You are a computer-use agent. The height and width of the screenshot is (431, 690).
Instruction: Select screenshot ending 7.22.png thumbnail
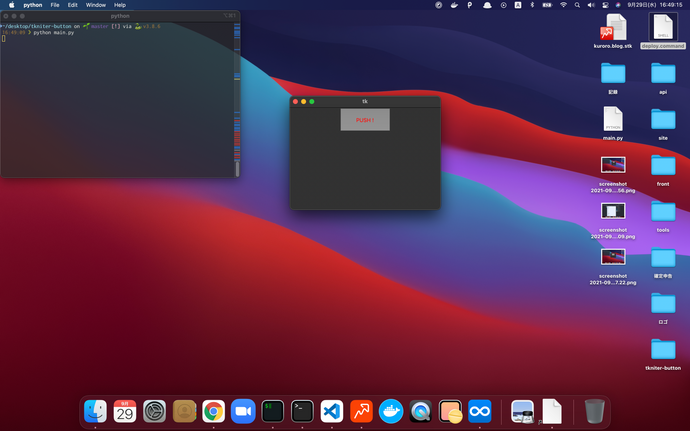pos(613,257)
